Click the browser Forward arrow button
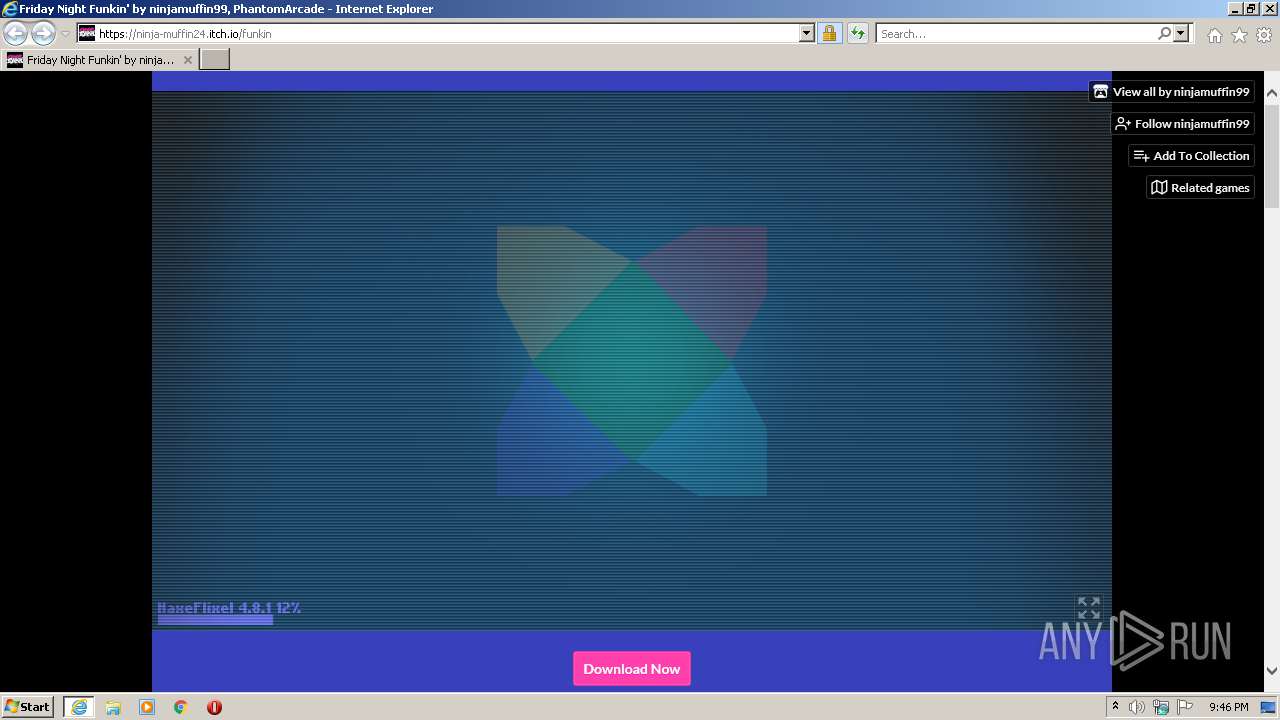This screenshot has height=720, width=1280. [x=43, y=33]
